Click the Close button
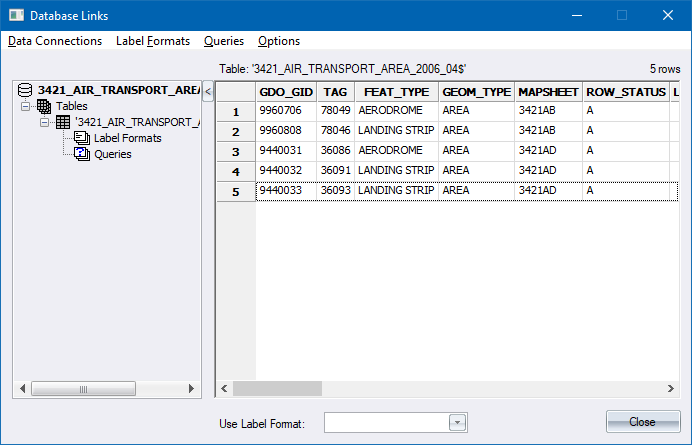Screen dimensions: 692x445 642,422
